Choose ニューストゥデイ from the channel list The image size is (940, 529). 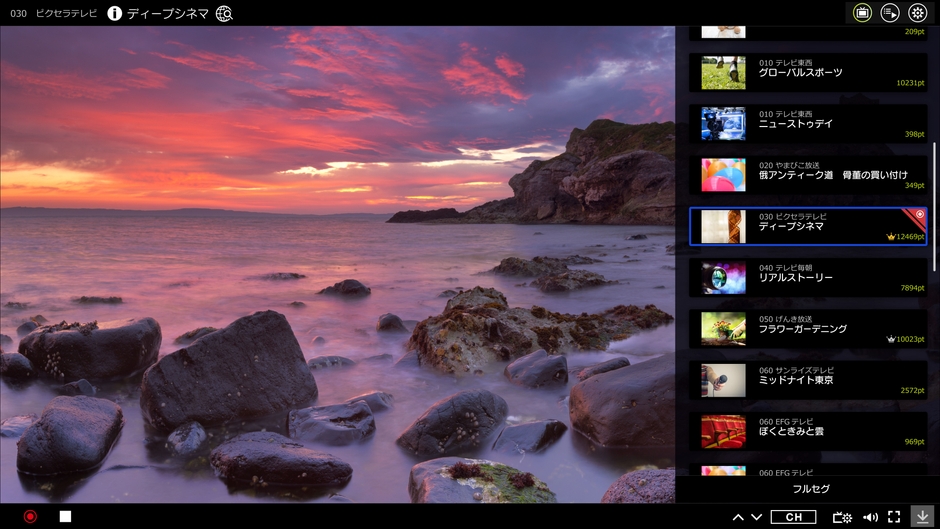[808, 124]
